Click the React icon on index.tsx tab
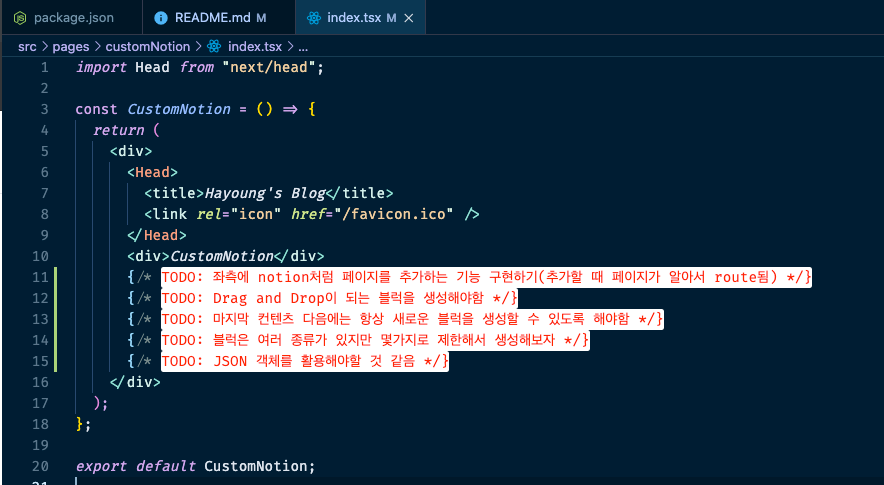884x485 pixels. (x=313, y=18)
